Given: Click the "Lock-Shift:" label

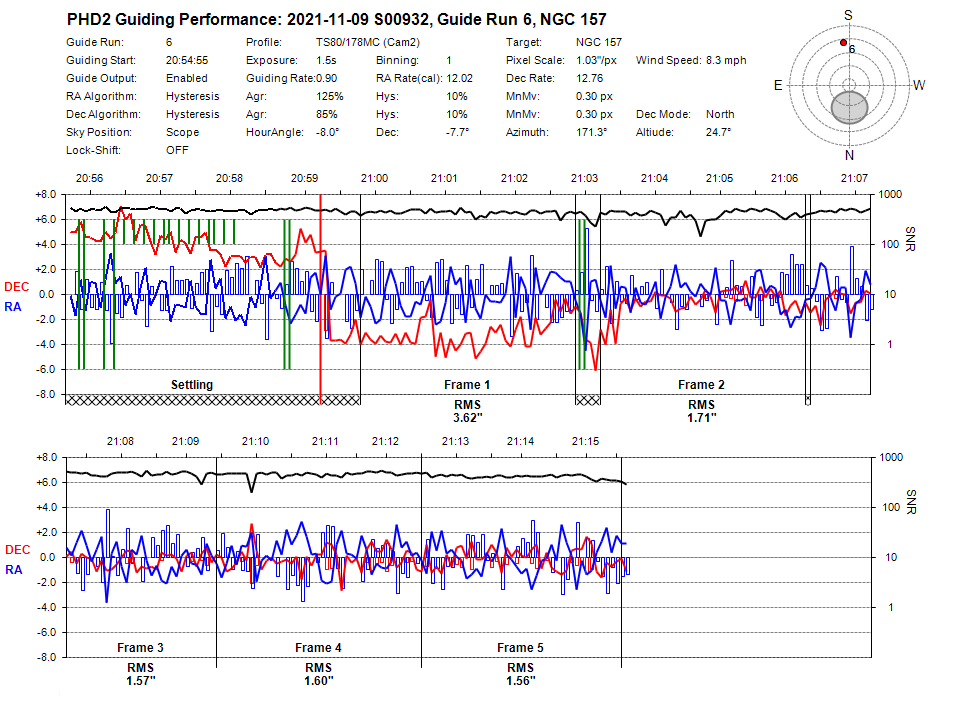Looking at the screenshot, I should (93, 150).
